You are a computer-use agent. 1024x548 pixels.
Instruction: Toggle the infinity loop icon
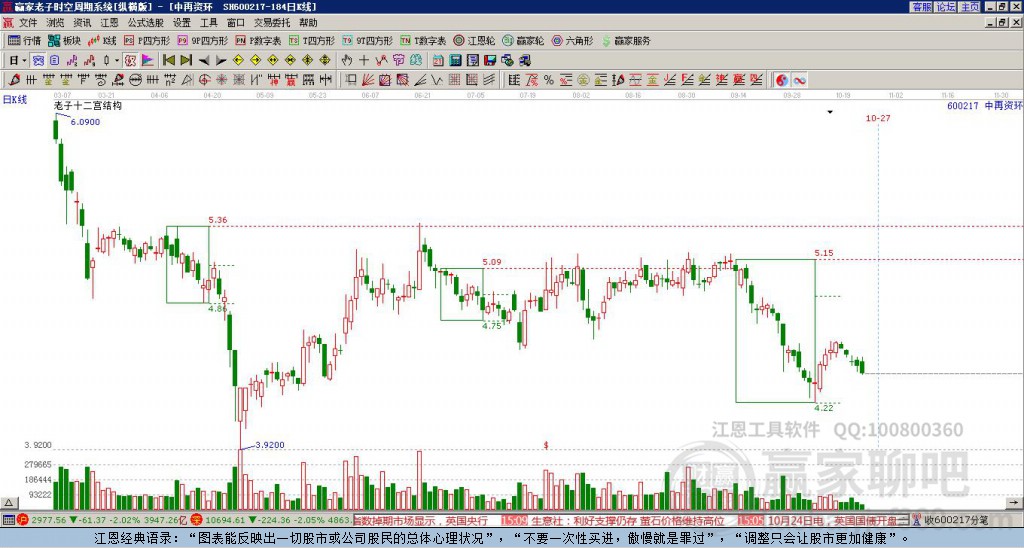pos(799,80)
